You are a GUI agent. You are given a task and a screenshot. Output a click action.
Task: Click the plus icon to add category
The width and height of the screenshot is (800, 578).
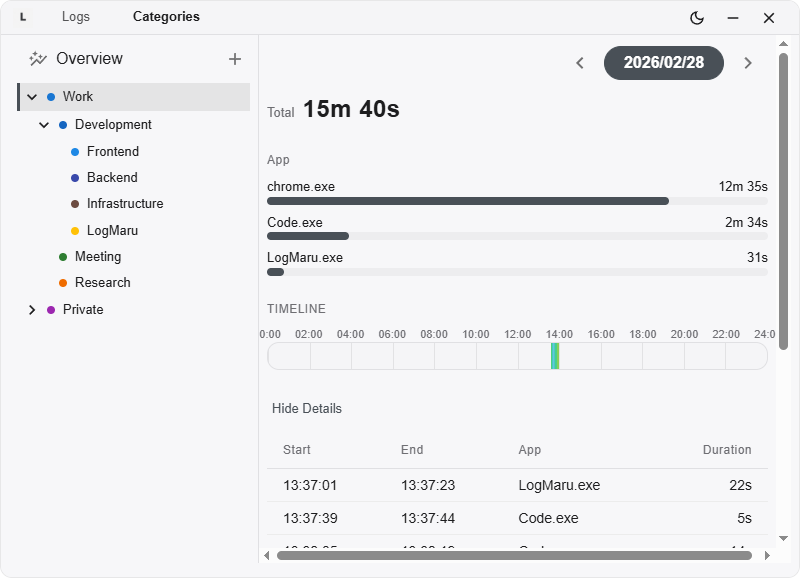click(235, 59)
